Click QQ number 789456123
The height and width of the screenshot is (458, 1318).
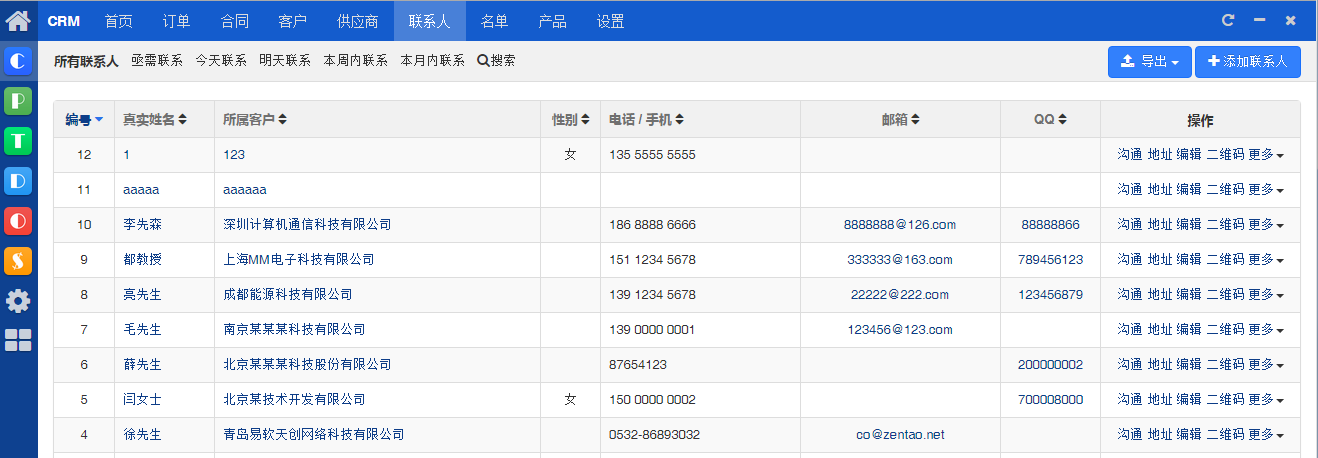(1050, 260)
